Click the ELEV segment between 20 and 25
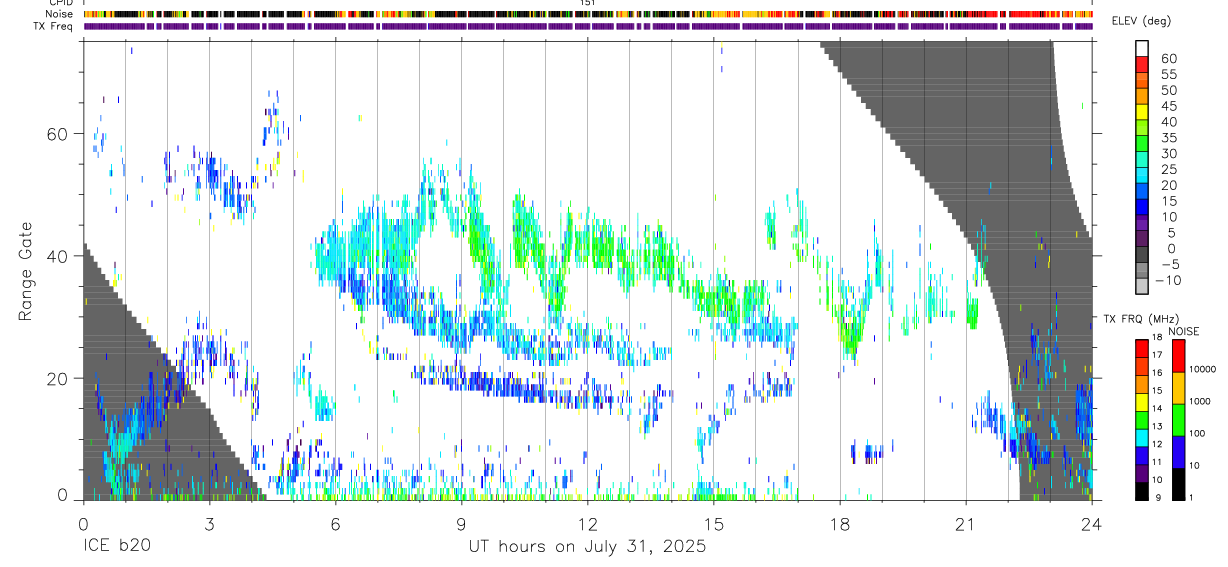The height and width of the screenshot is (567, 1228). click(x=1143, y=176)
